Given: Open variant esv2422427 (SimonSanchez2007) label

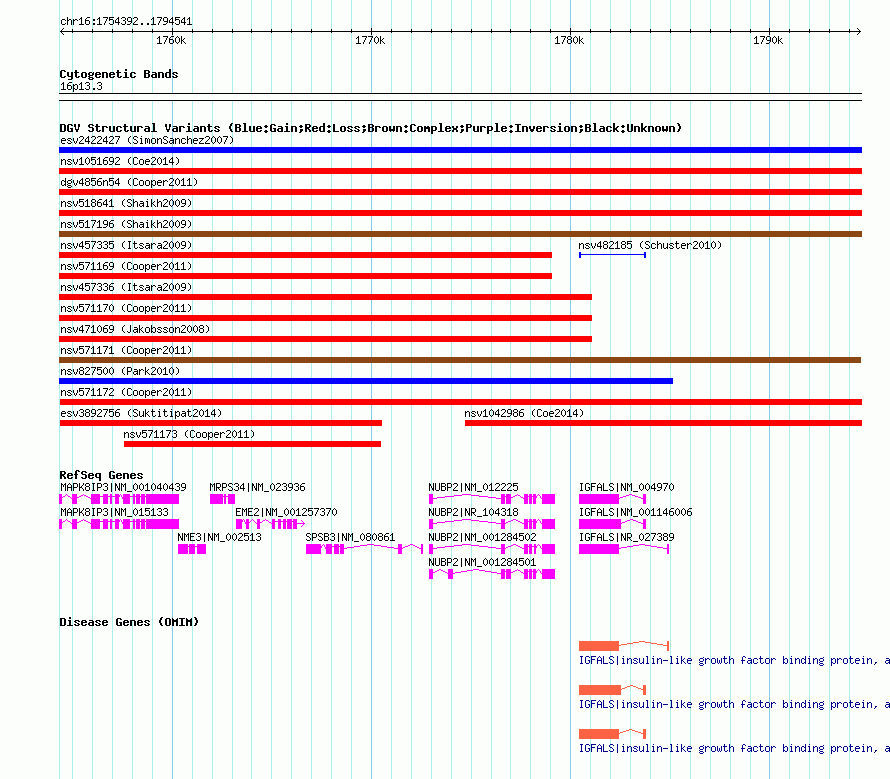Looking at the screenshot, I should (147, 140).
